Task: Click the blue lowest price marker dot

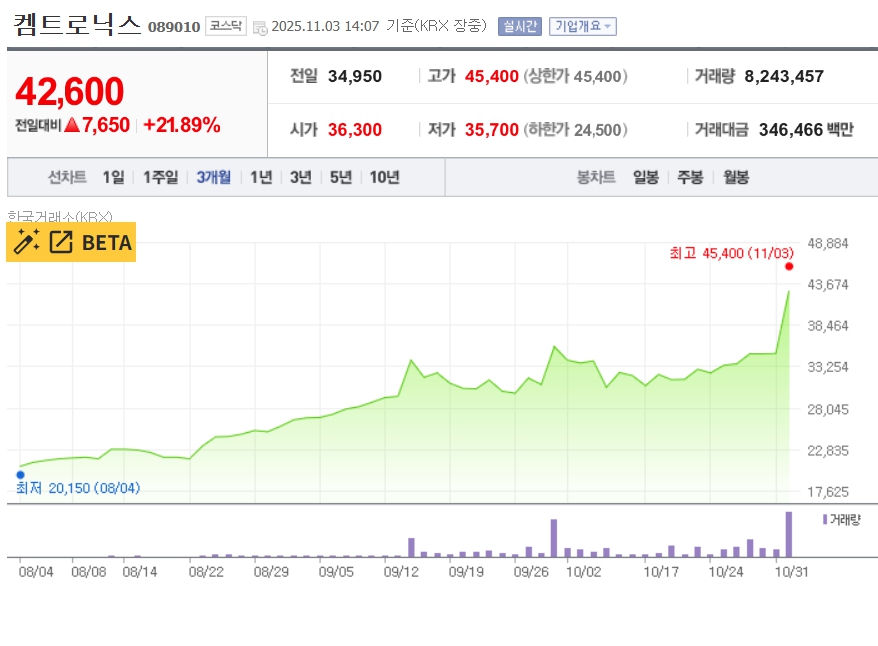Action: pos(20,475)
